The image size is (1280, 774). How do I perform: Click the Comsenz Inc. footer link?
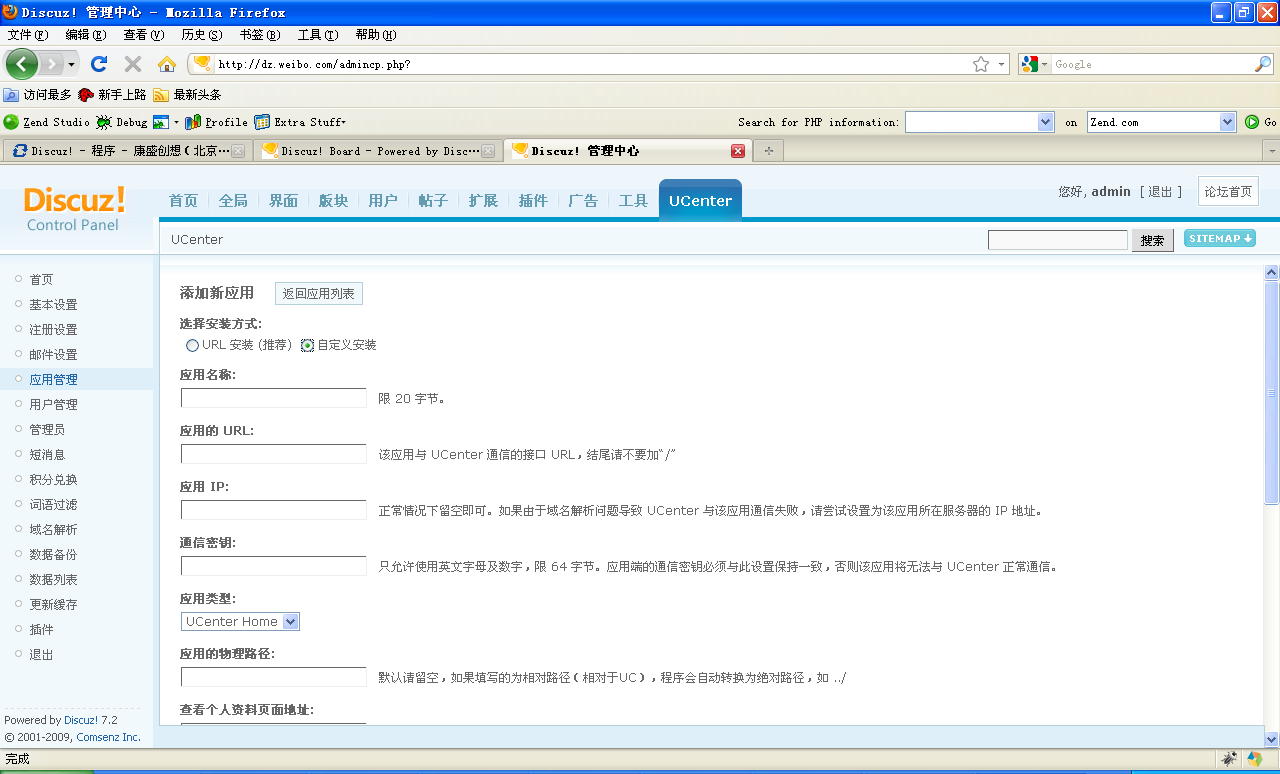click(x=108, y=737)
